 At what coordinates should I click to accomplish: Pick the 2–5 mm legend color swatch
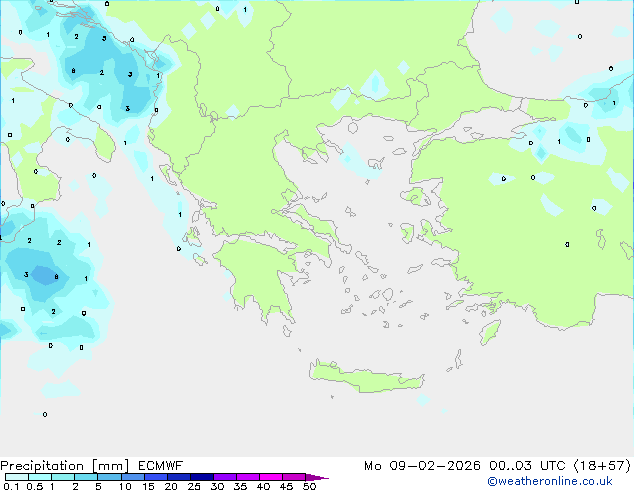pyautogui.click(x=86, y=477)
